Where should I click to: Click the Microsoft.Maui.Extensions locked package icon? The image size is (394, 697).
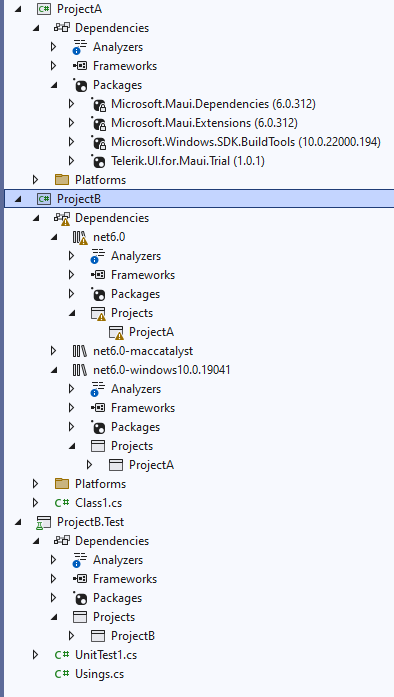click(x=99, y=123)
